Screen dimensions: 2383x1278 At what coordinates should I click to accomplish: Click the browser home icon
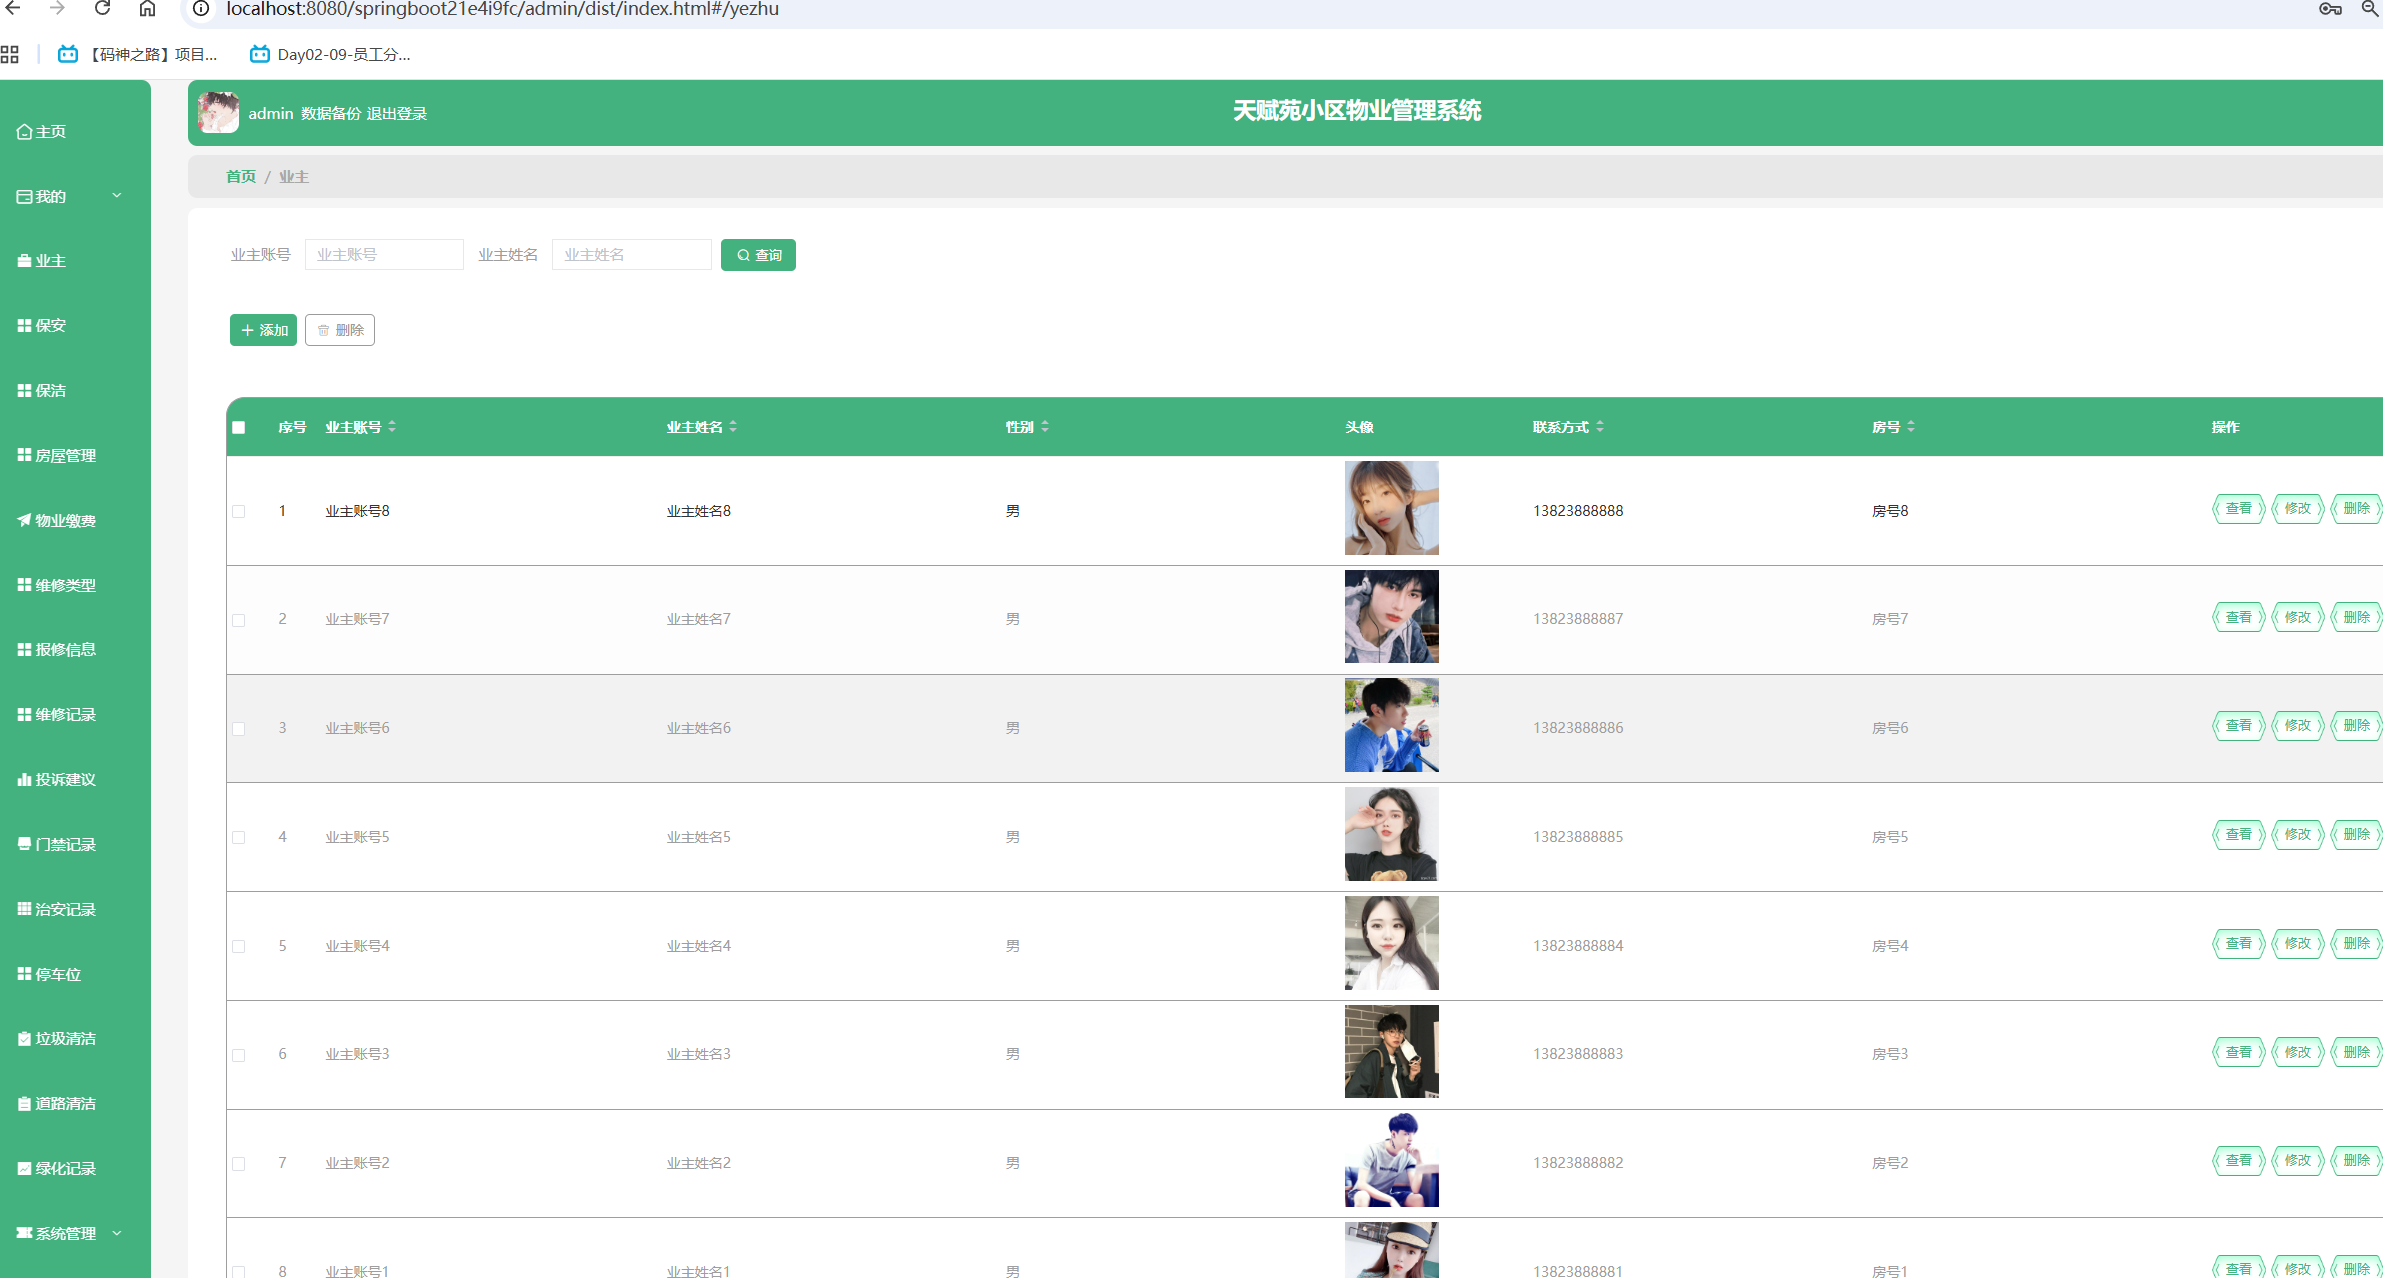[x=147, y=9]
